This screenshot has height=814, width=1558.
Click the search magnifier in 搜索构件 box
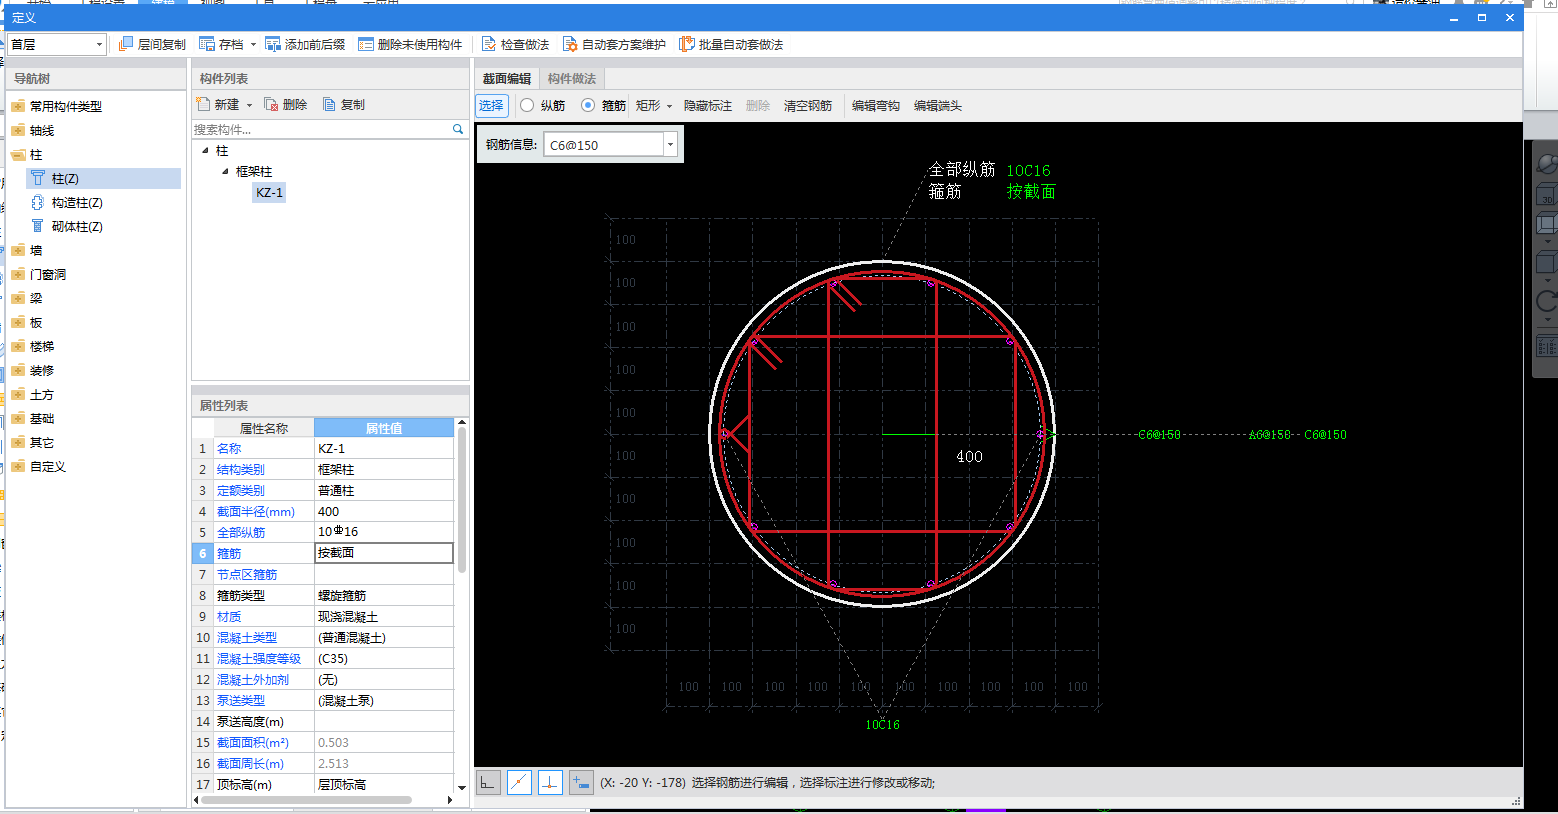(458, 129)
